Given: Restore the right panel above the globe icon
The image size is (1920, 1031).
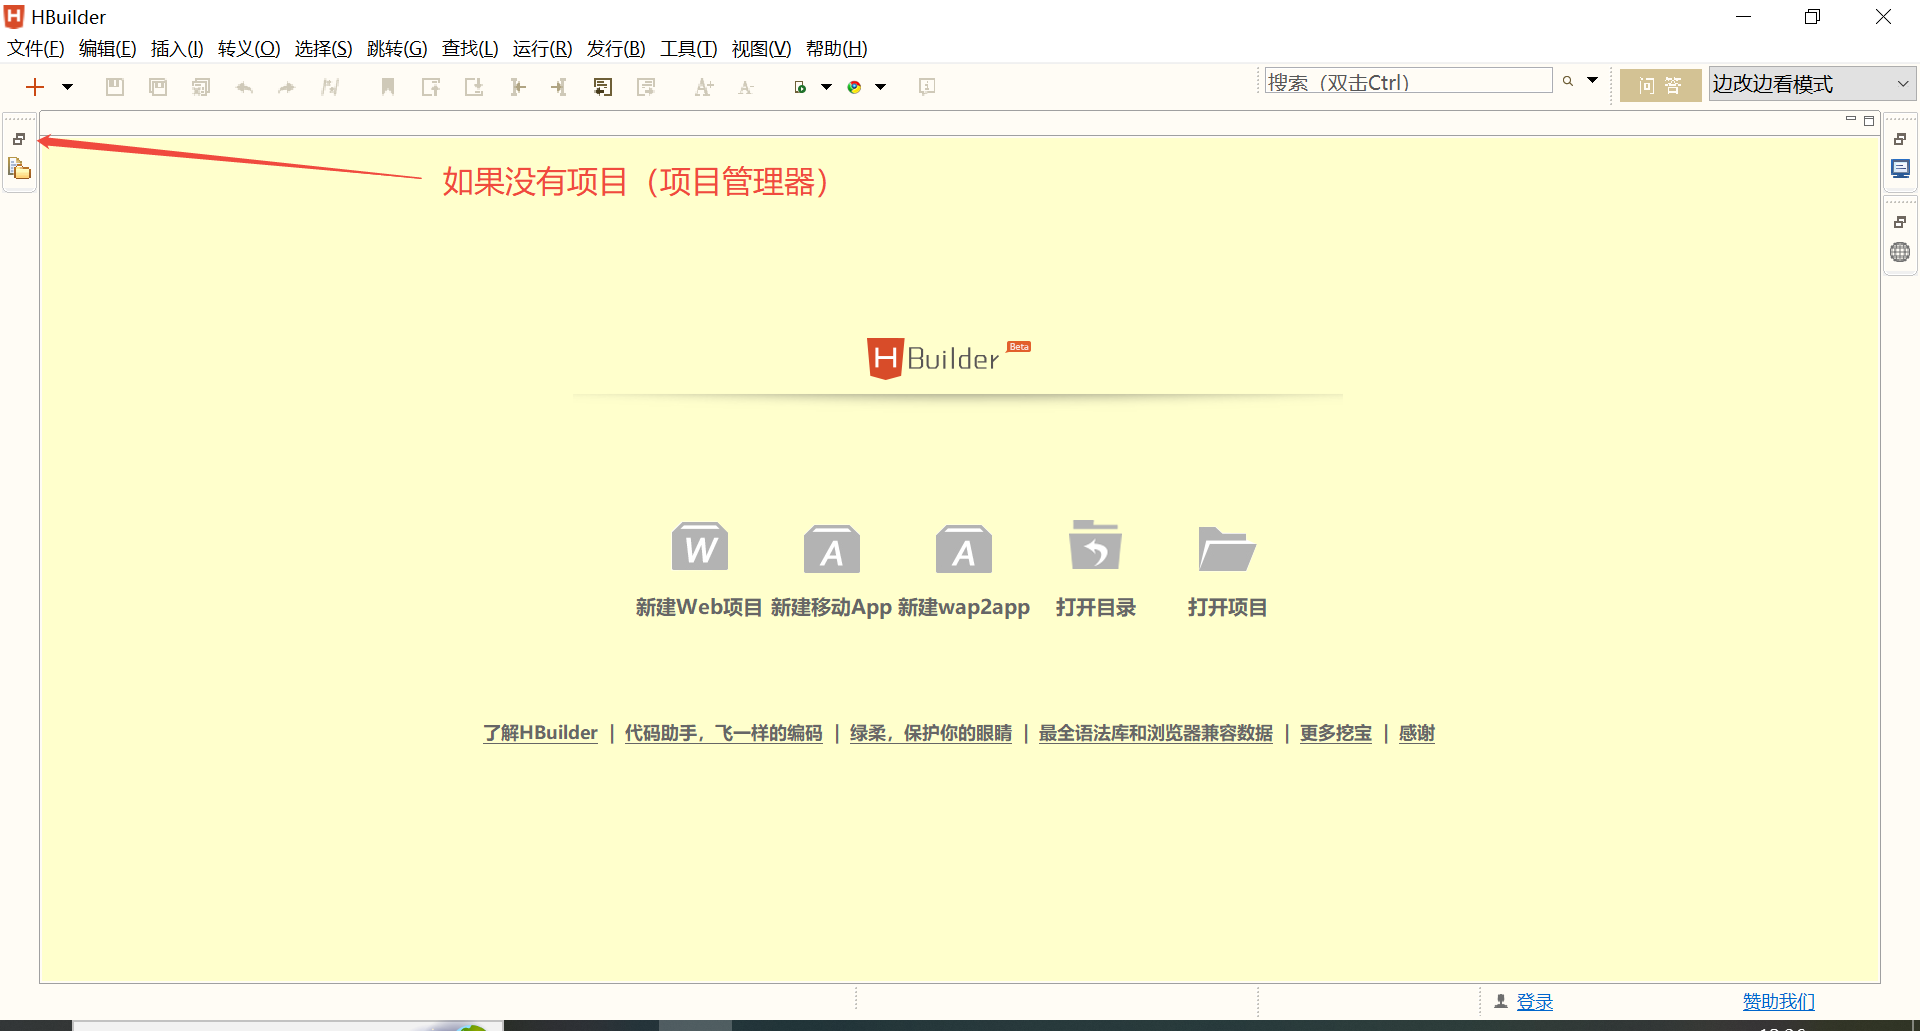Looking at the screenshot, I should [x=1900, y=222].
